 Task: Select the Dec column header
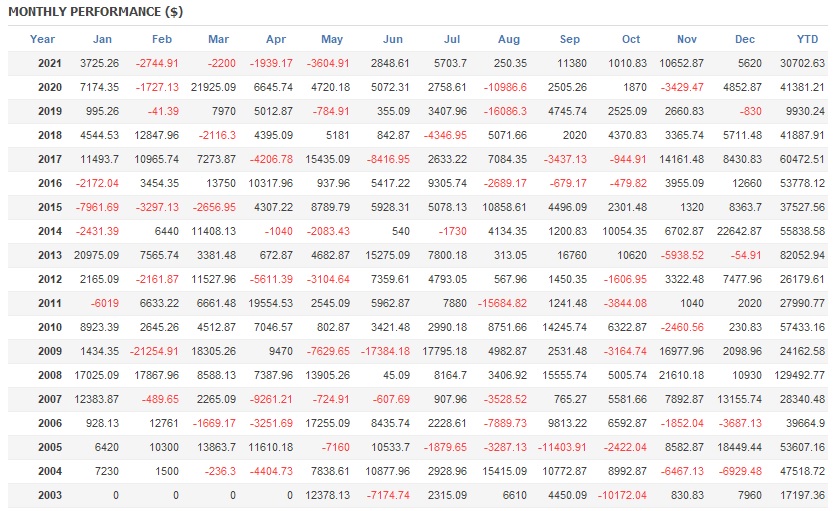pyautogui.click(x=744, y=39)
